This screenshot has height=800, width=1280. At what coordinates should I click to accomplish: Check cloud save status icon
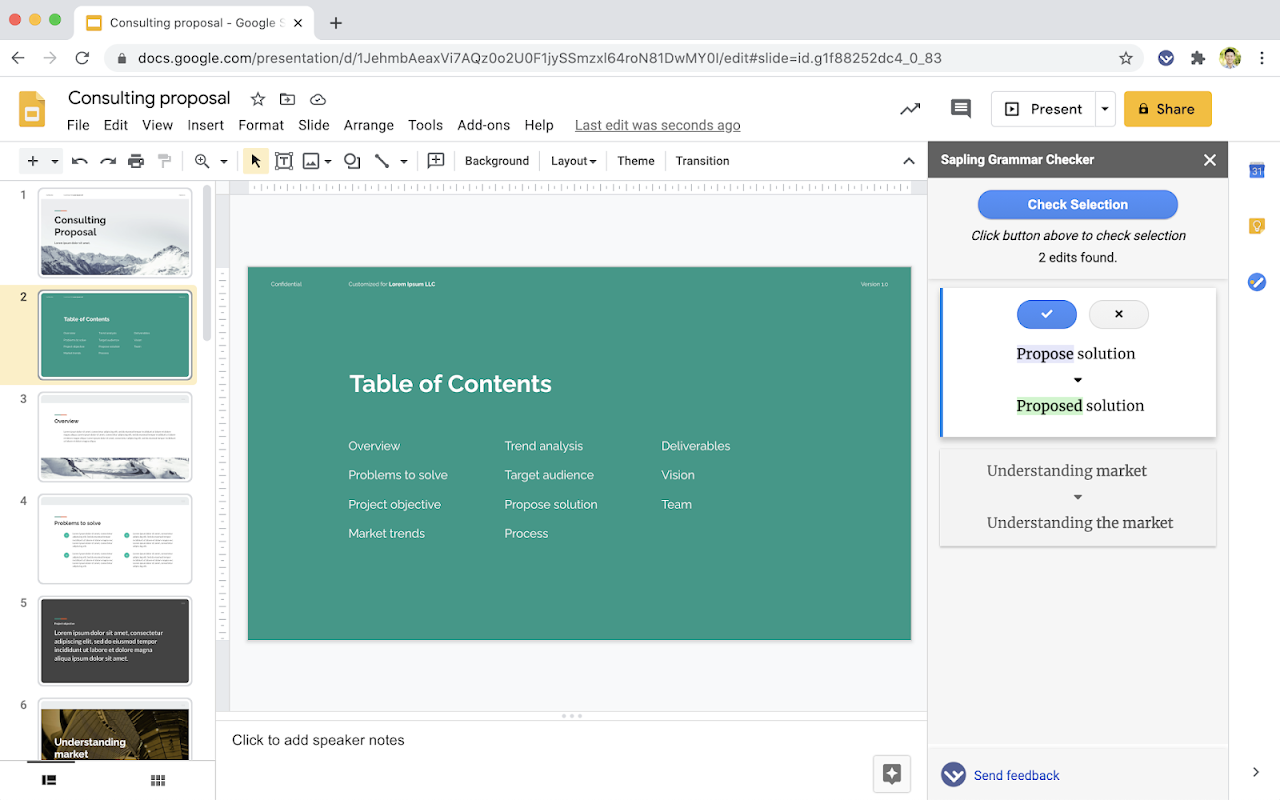[x=318, y=99]
